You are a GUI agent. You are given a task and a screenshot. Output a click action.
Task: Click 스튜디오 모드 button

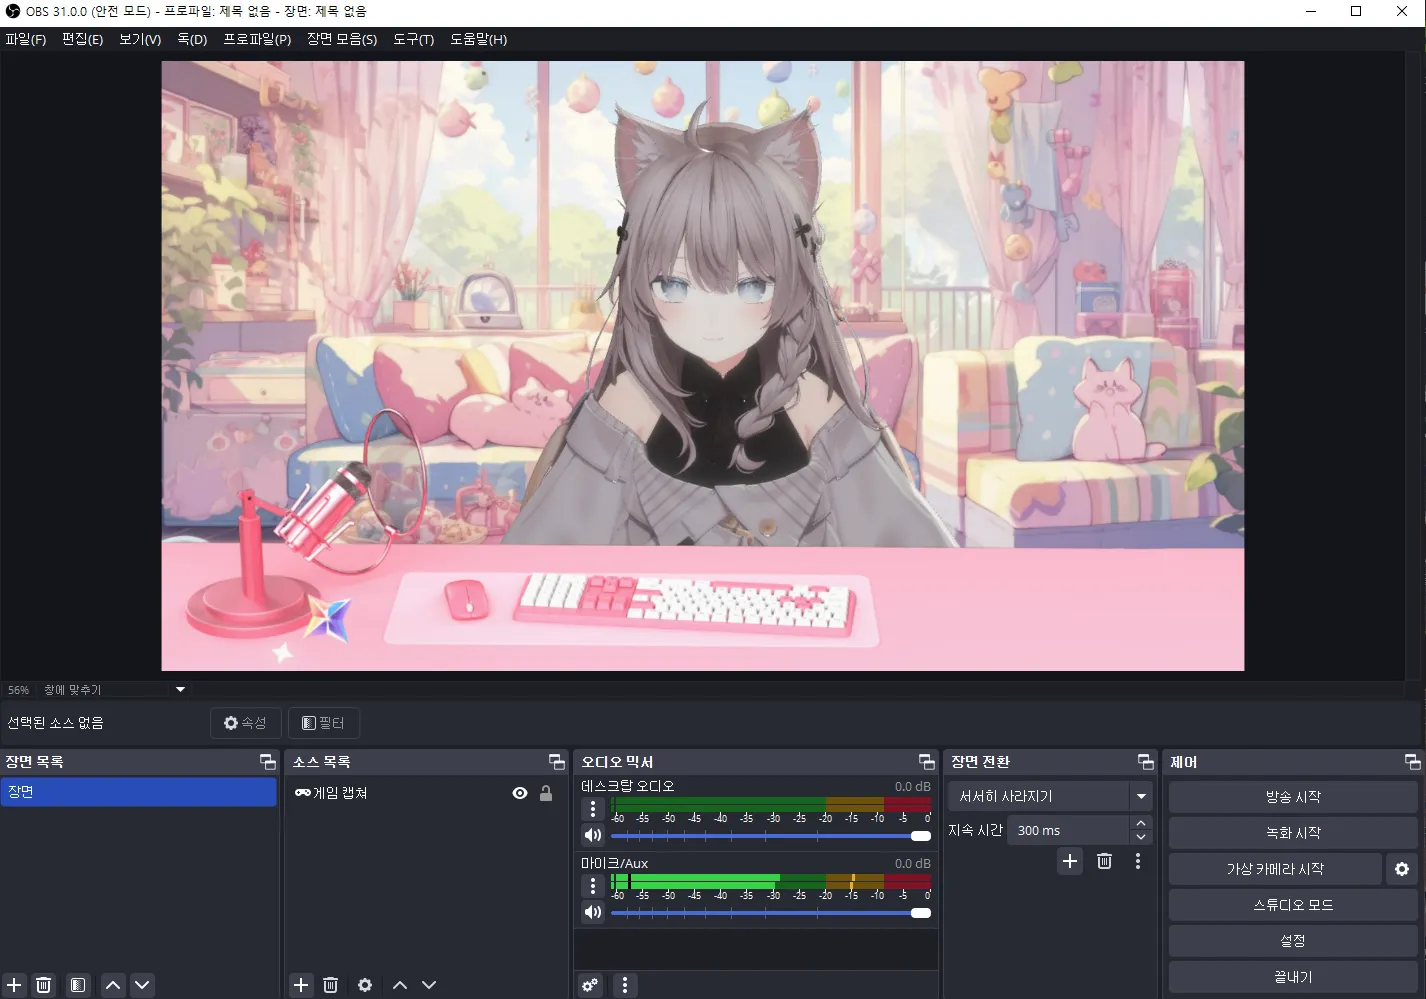(1293, 905)
